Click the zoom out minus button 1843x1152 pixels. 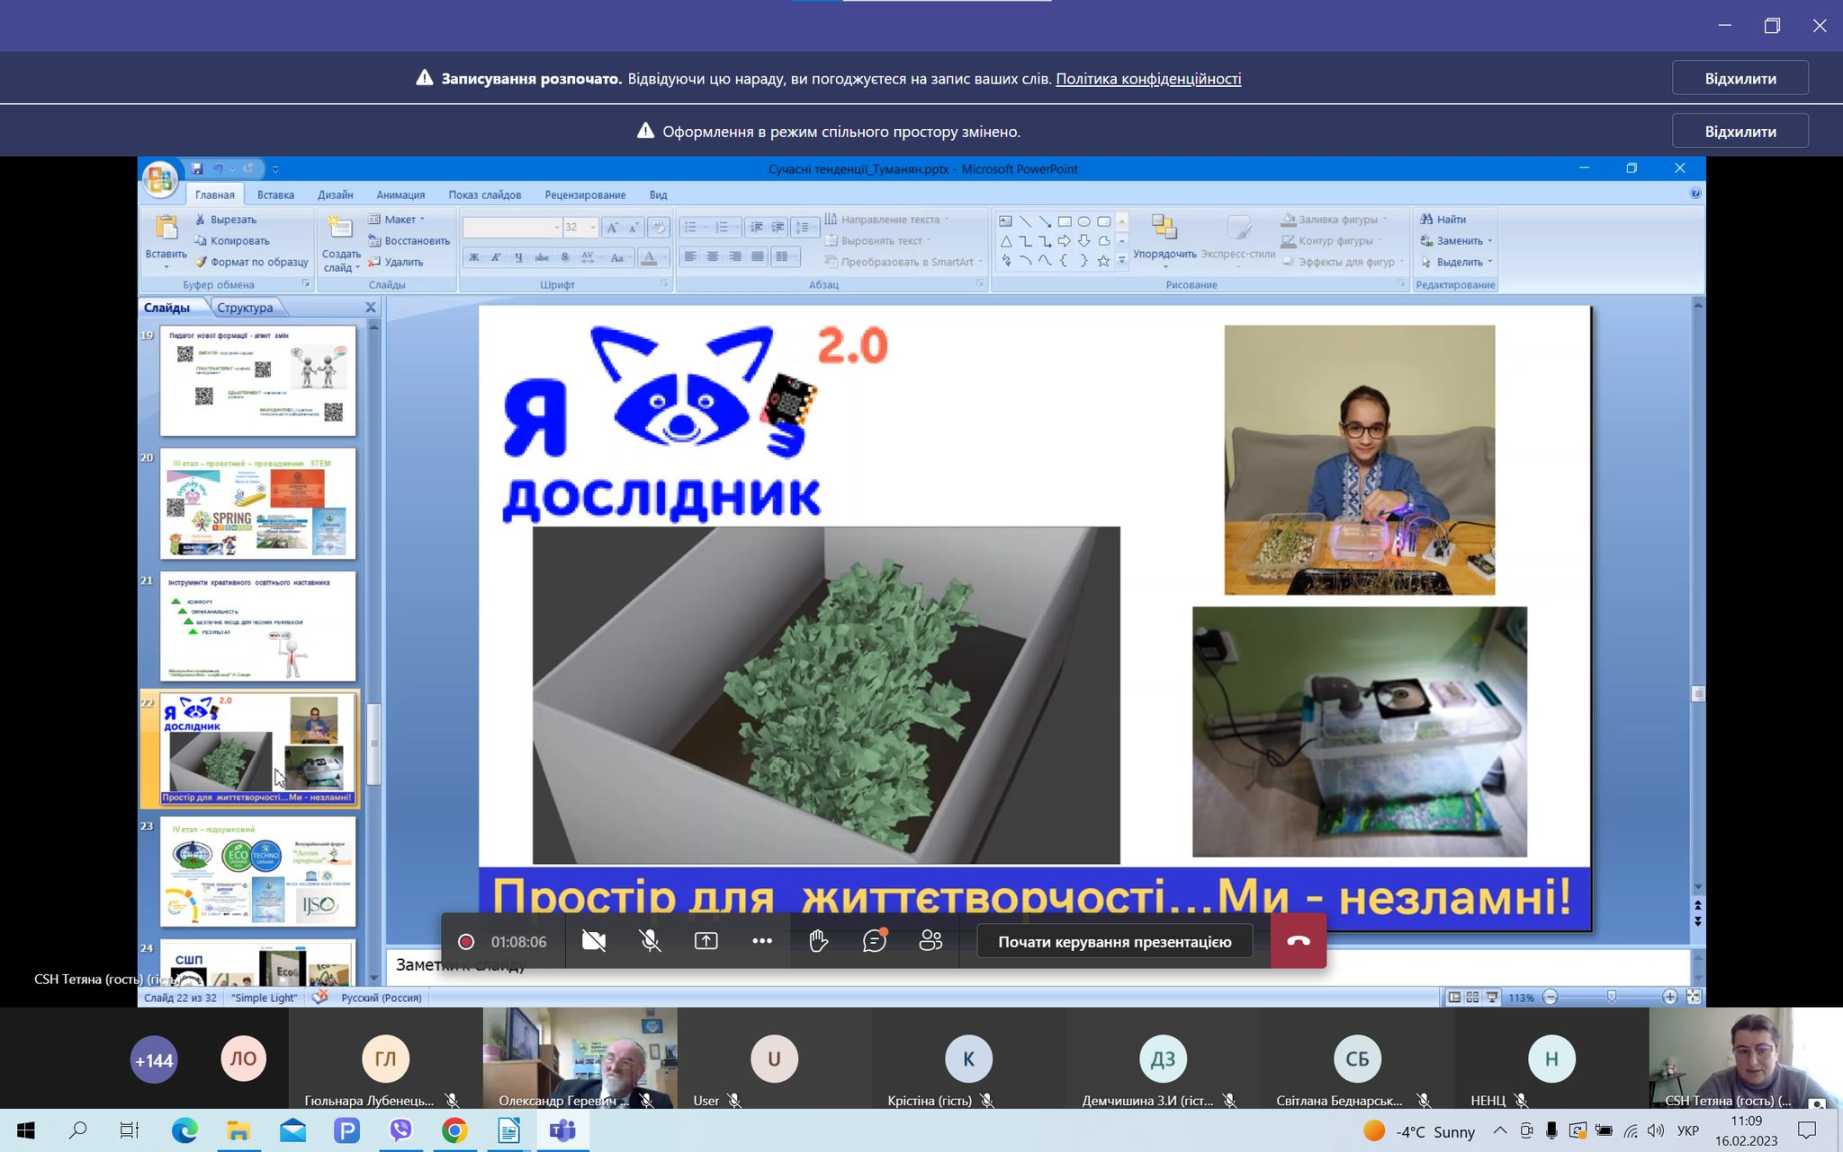click(x=1551, y=997)
